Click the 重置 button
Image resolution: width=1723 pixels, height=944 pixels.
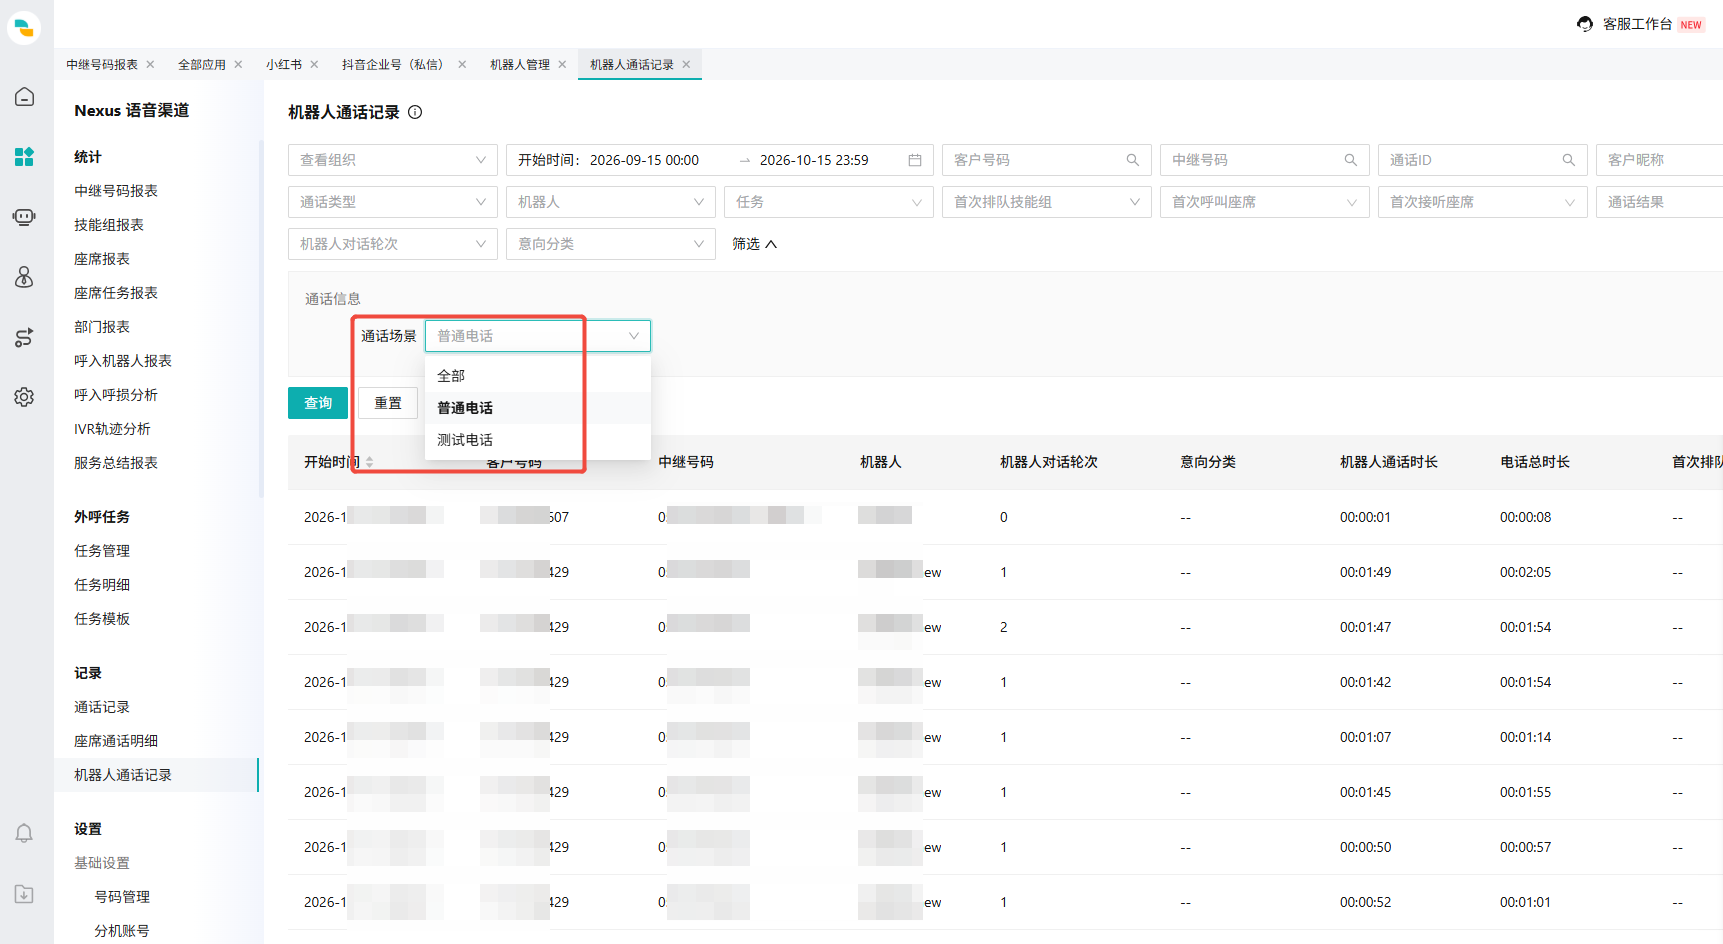click(x=388, y=403)
